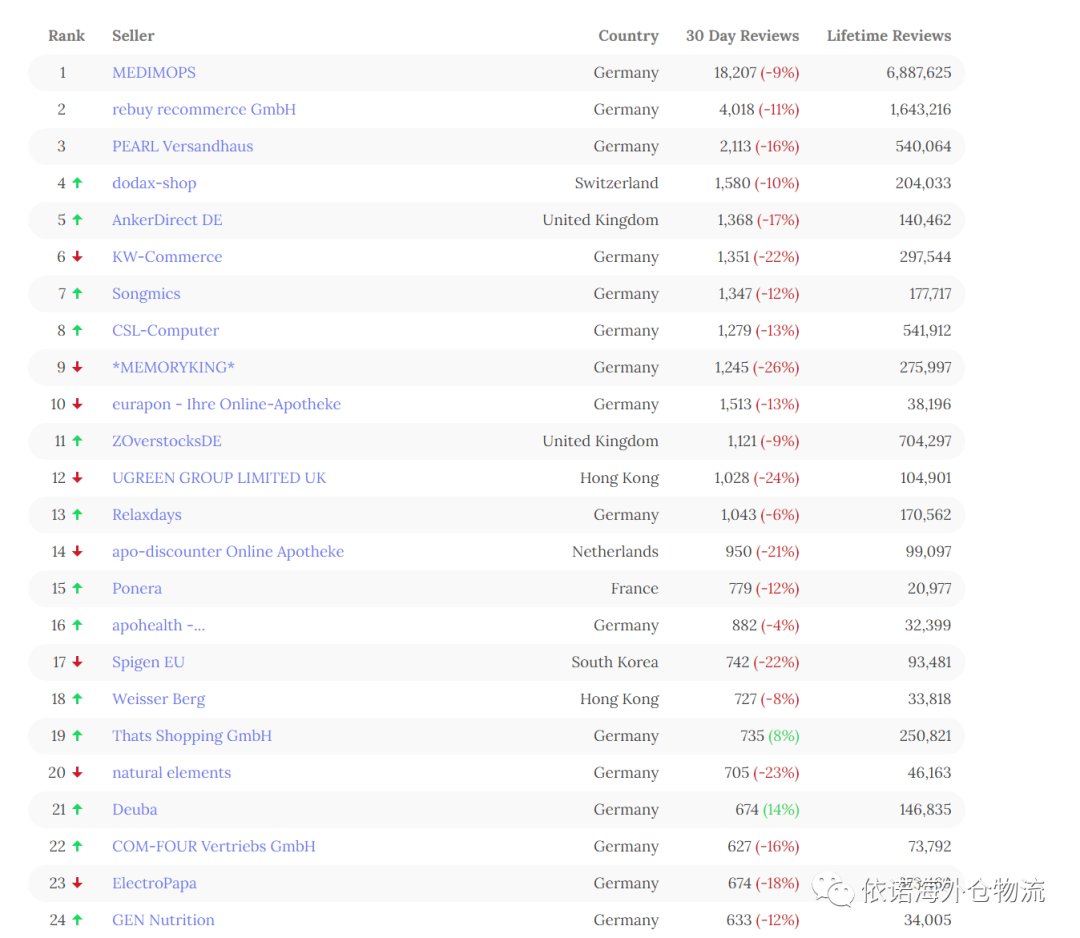This screenshot has width=1080, height=938.
Task: Open dodax-shop seller link
Action: click(154, 183)
